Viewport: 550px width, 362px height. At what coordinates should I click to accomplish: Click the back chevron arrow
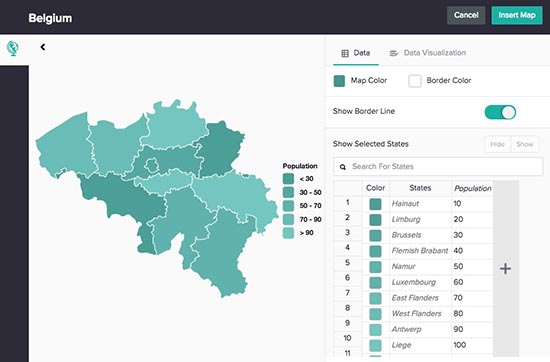[x=43, y=47]
